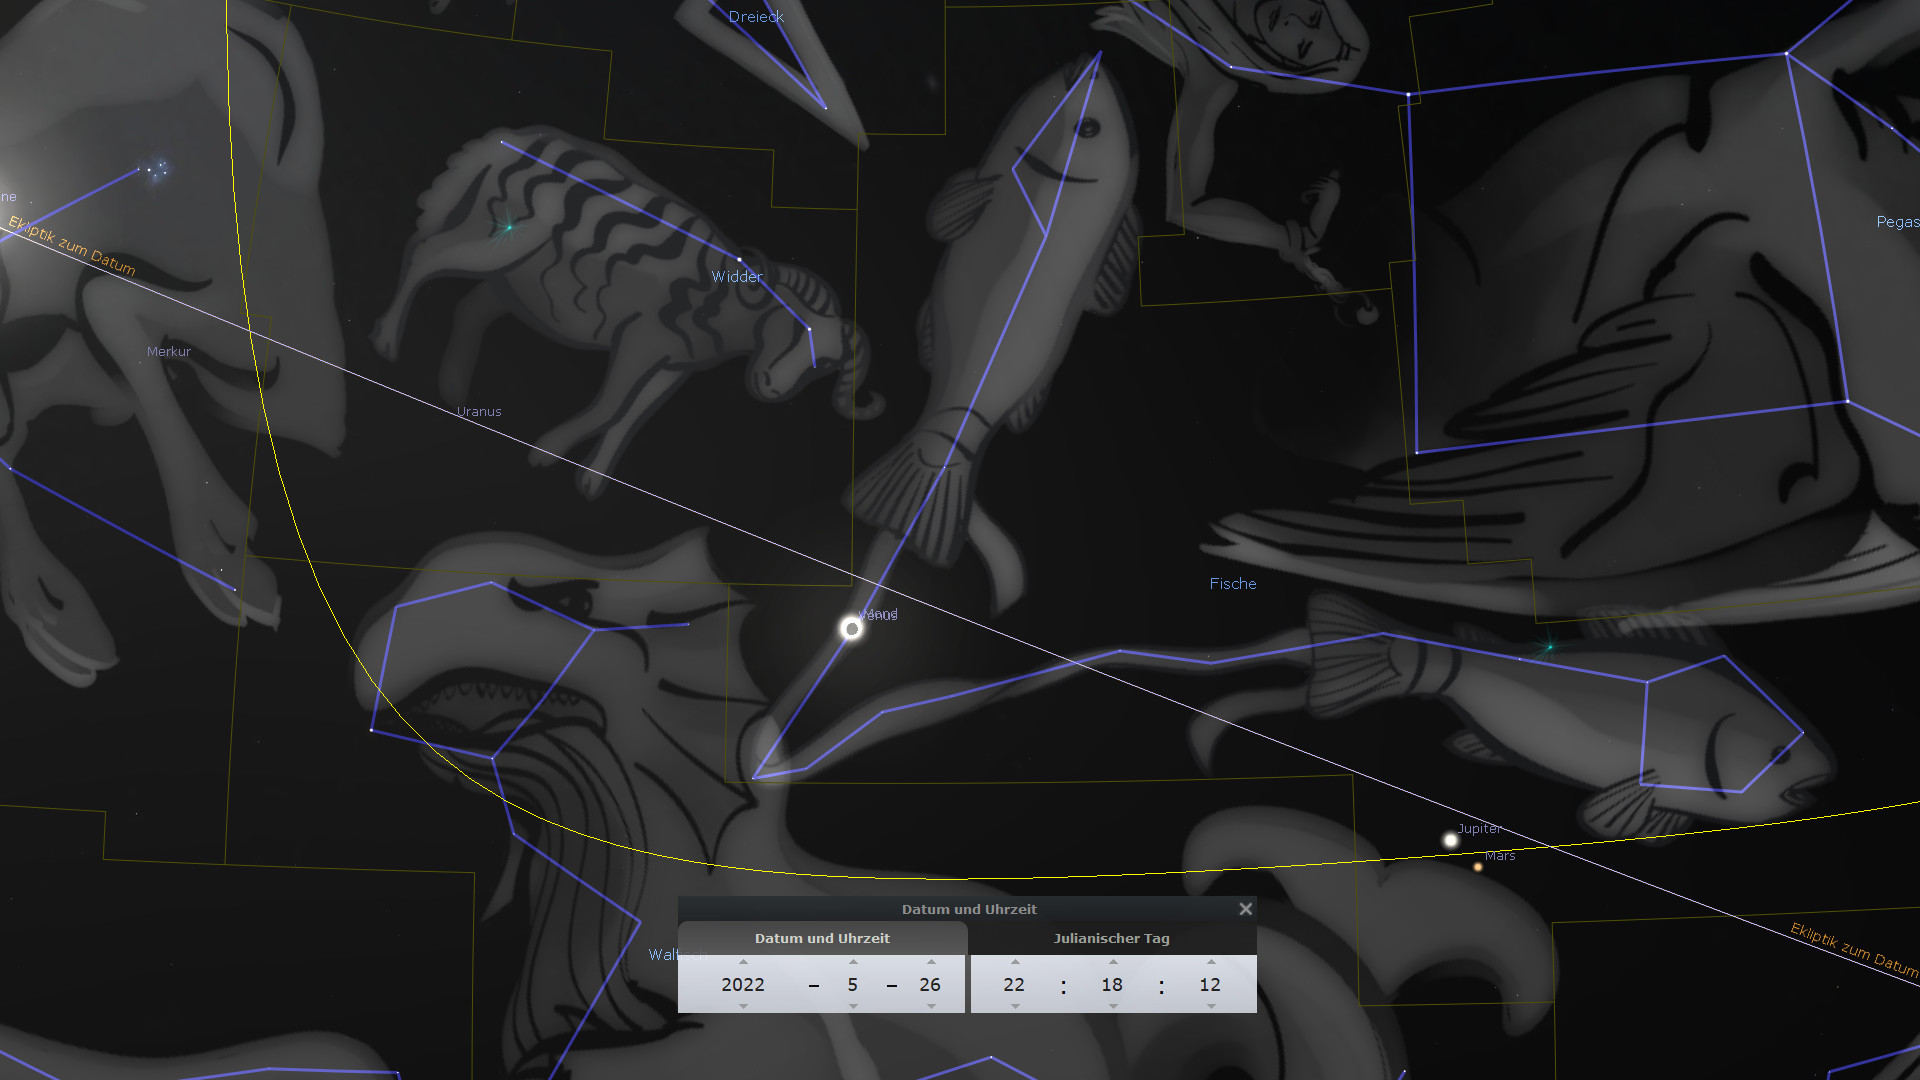Click the Ekliptik zum Datum label below Mars
Viewport: 1920px width, 1080px height.
coord(1855,950)
